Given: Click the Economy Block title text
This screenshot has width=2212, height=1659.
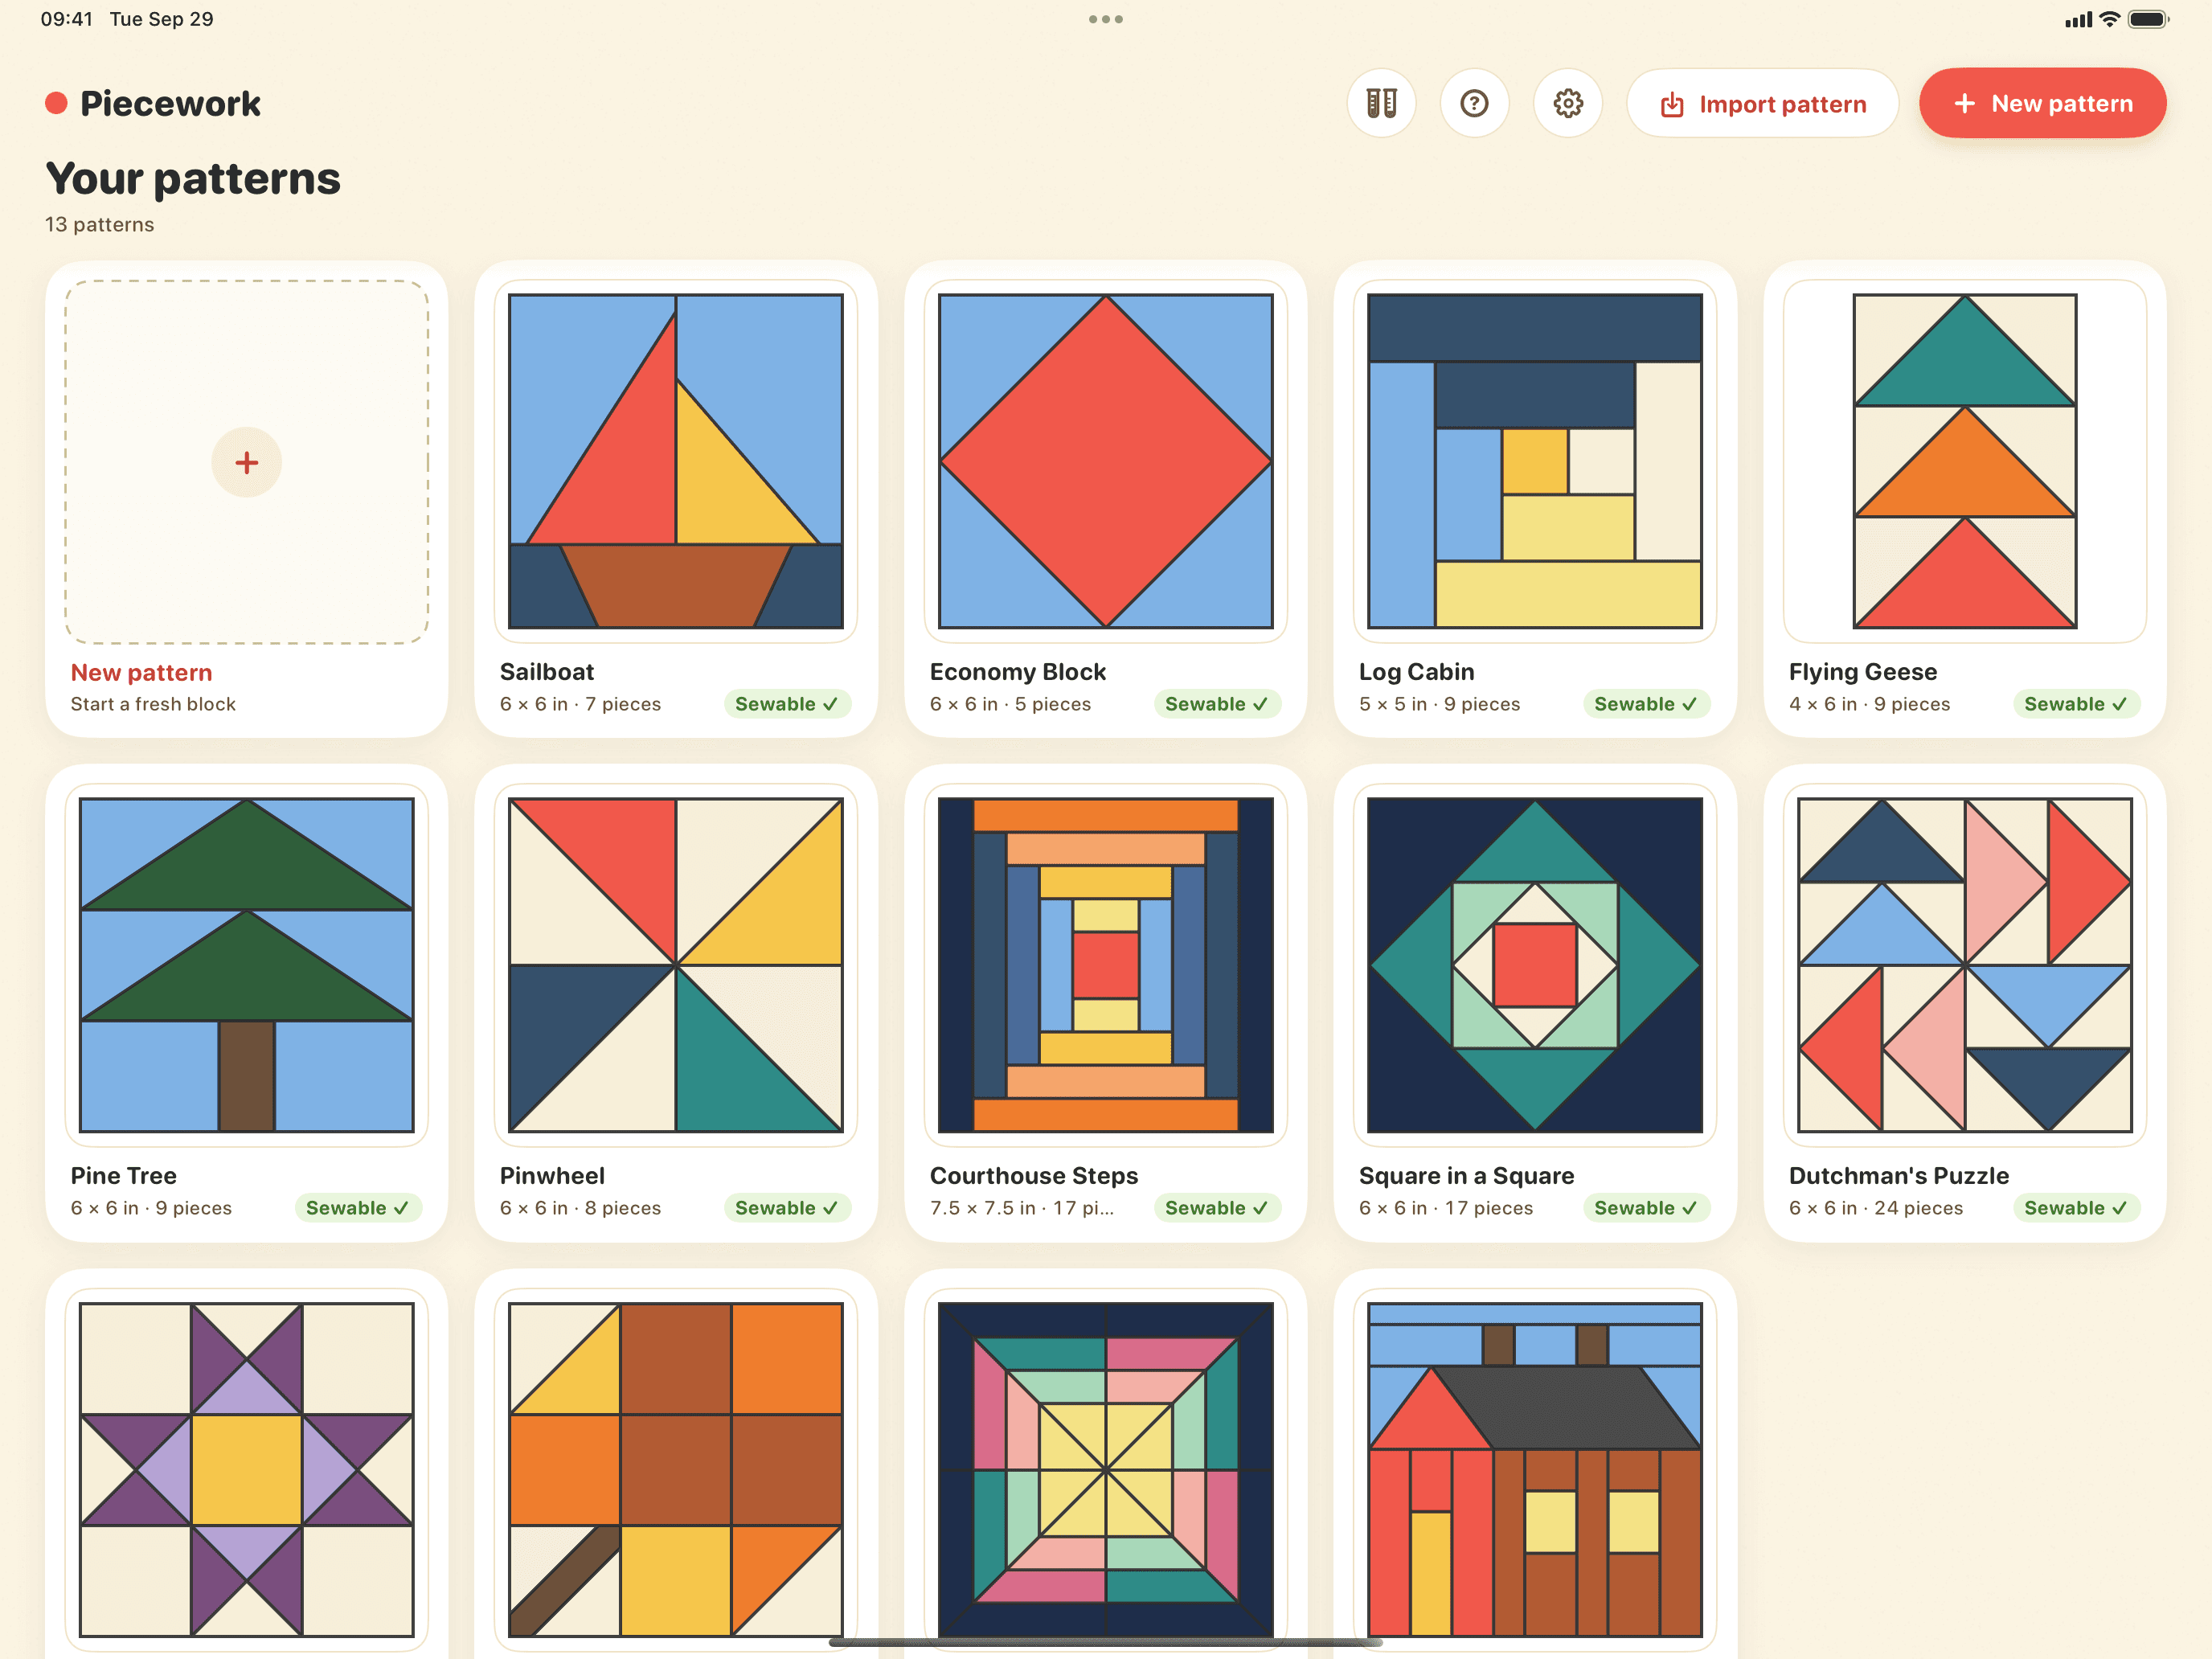Looking at the screenshot, I should point(1017,672).
